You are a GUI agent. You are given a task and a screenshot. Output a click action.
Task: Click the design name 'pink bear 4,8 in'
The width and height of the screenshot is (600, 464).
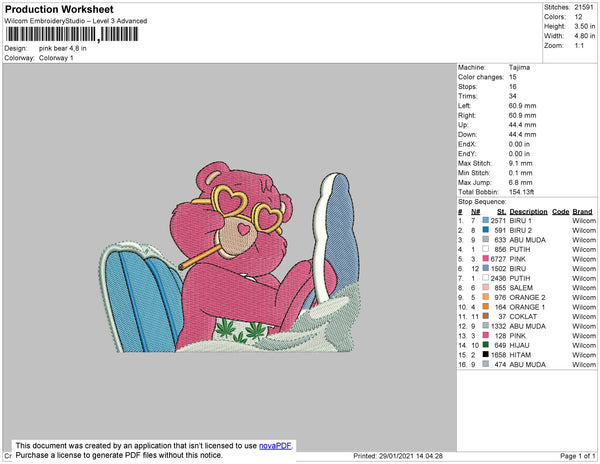(63, 48)
